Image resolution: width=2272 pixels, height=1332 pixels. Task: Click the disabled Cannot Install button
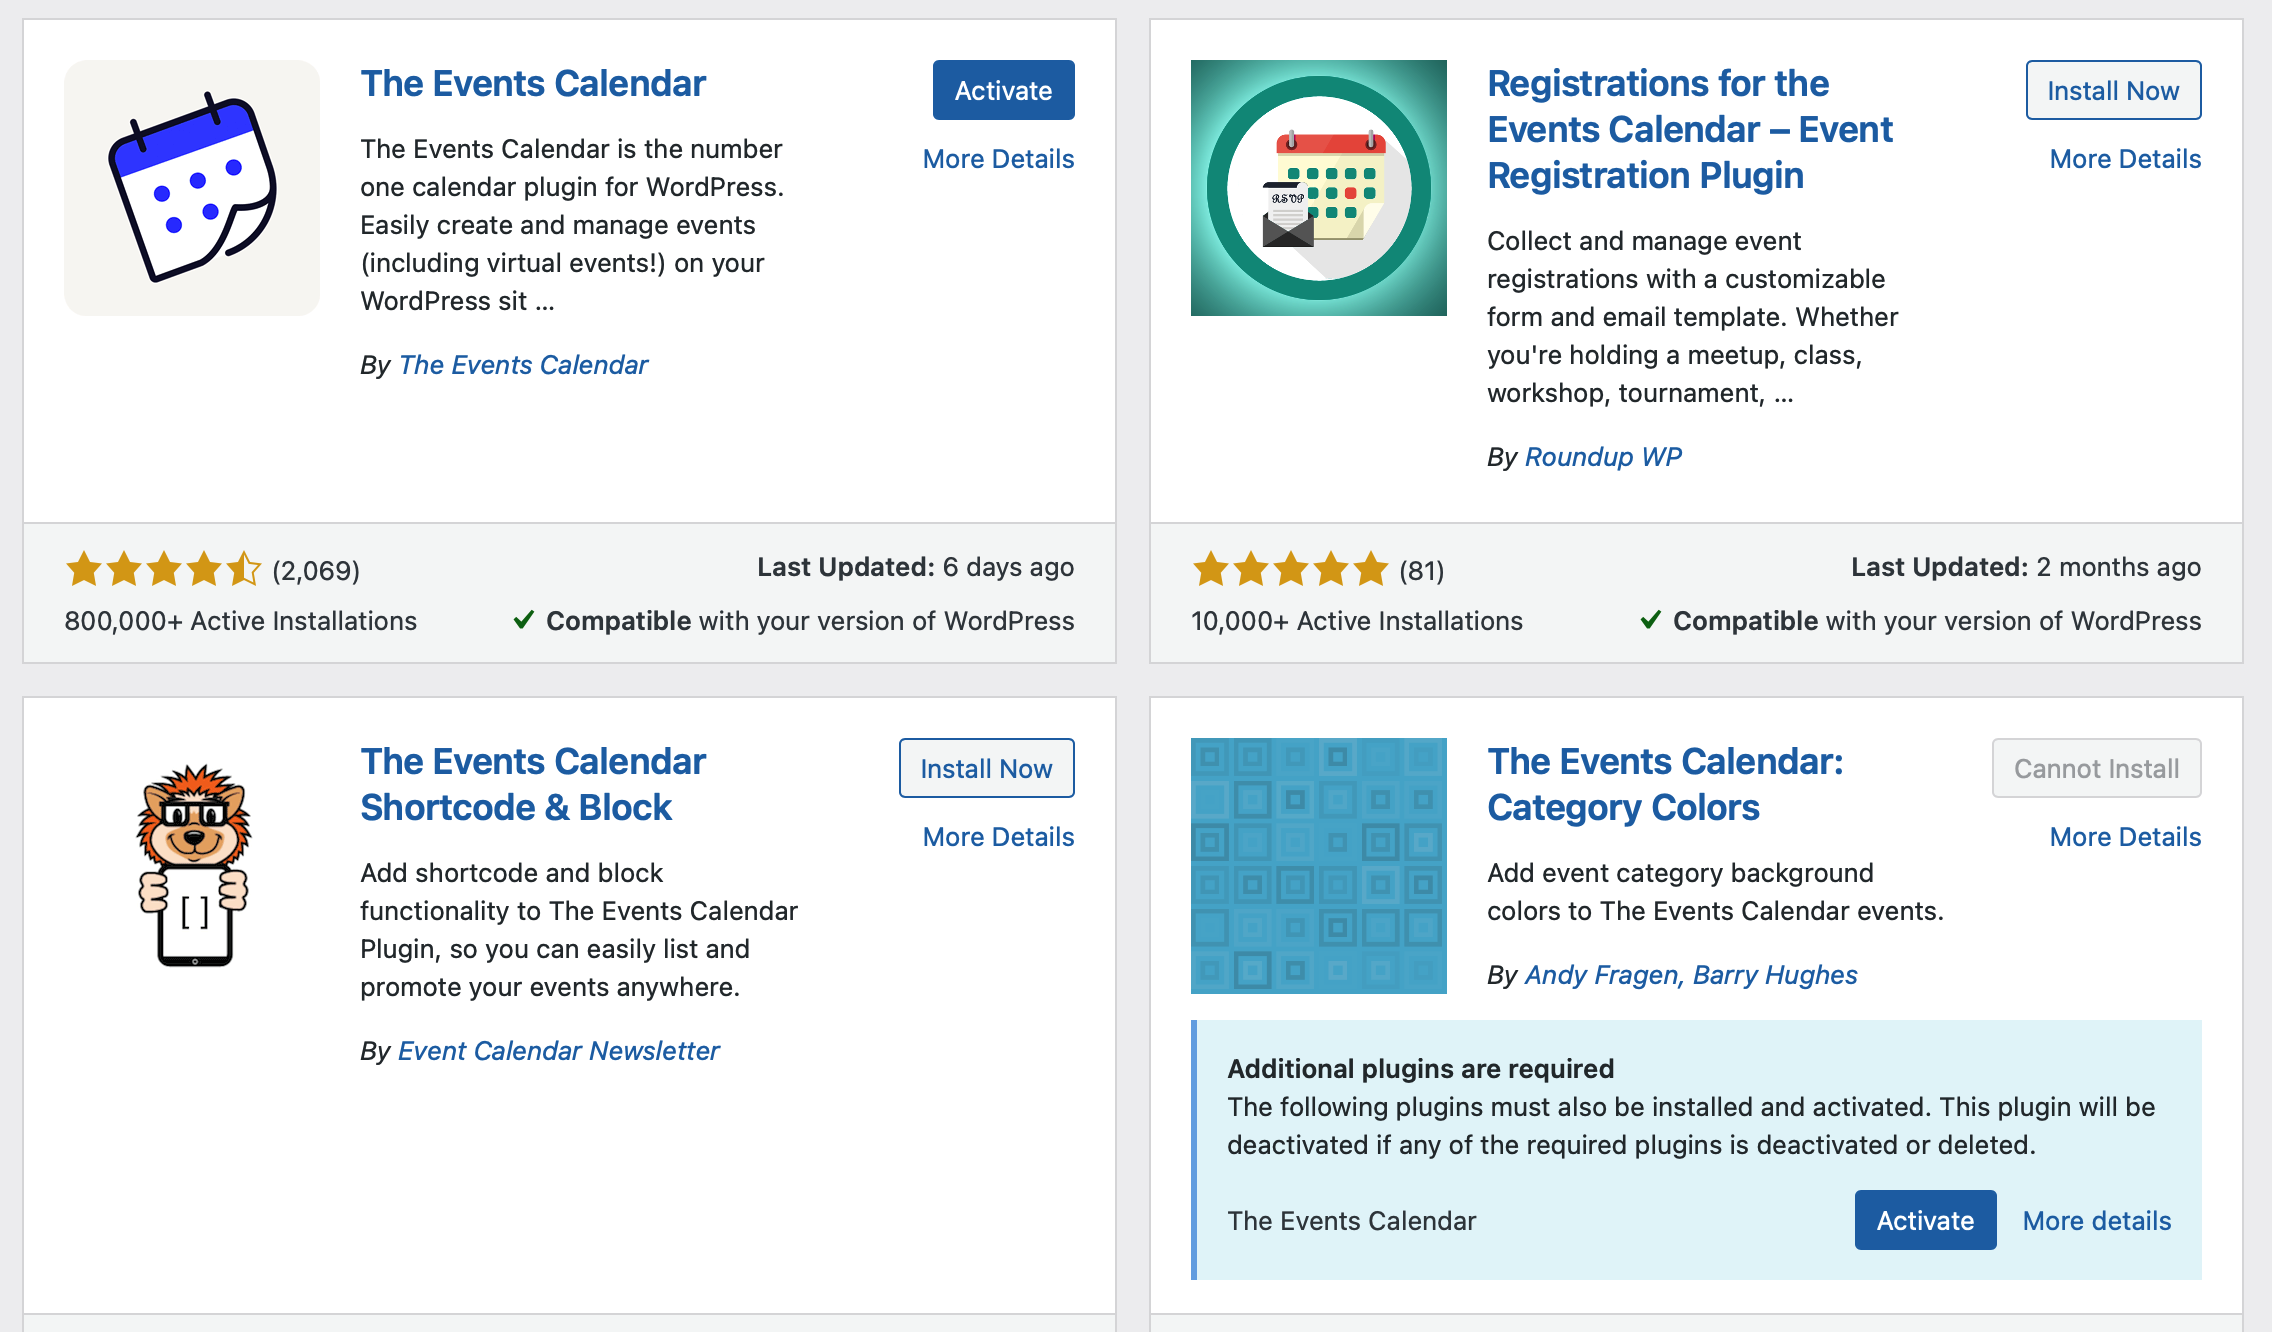click(2096, 768)
